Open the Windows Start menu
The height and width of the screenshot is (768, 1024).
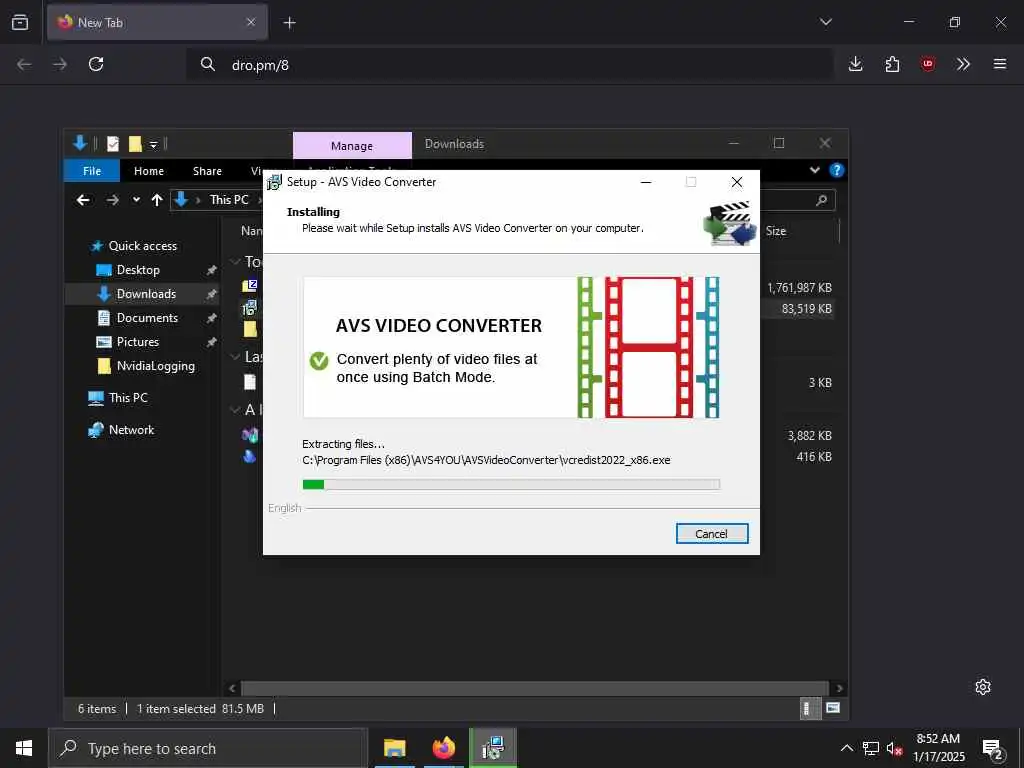click(24, 748)
